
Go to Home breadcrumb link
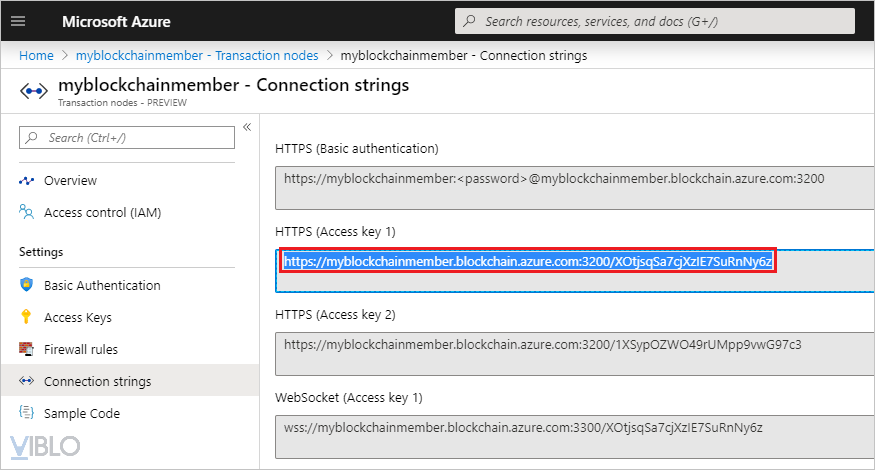coord(36,55)
